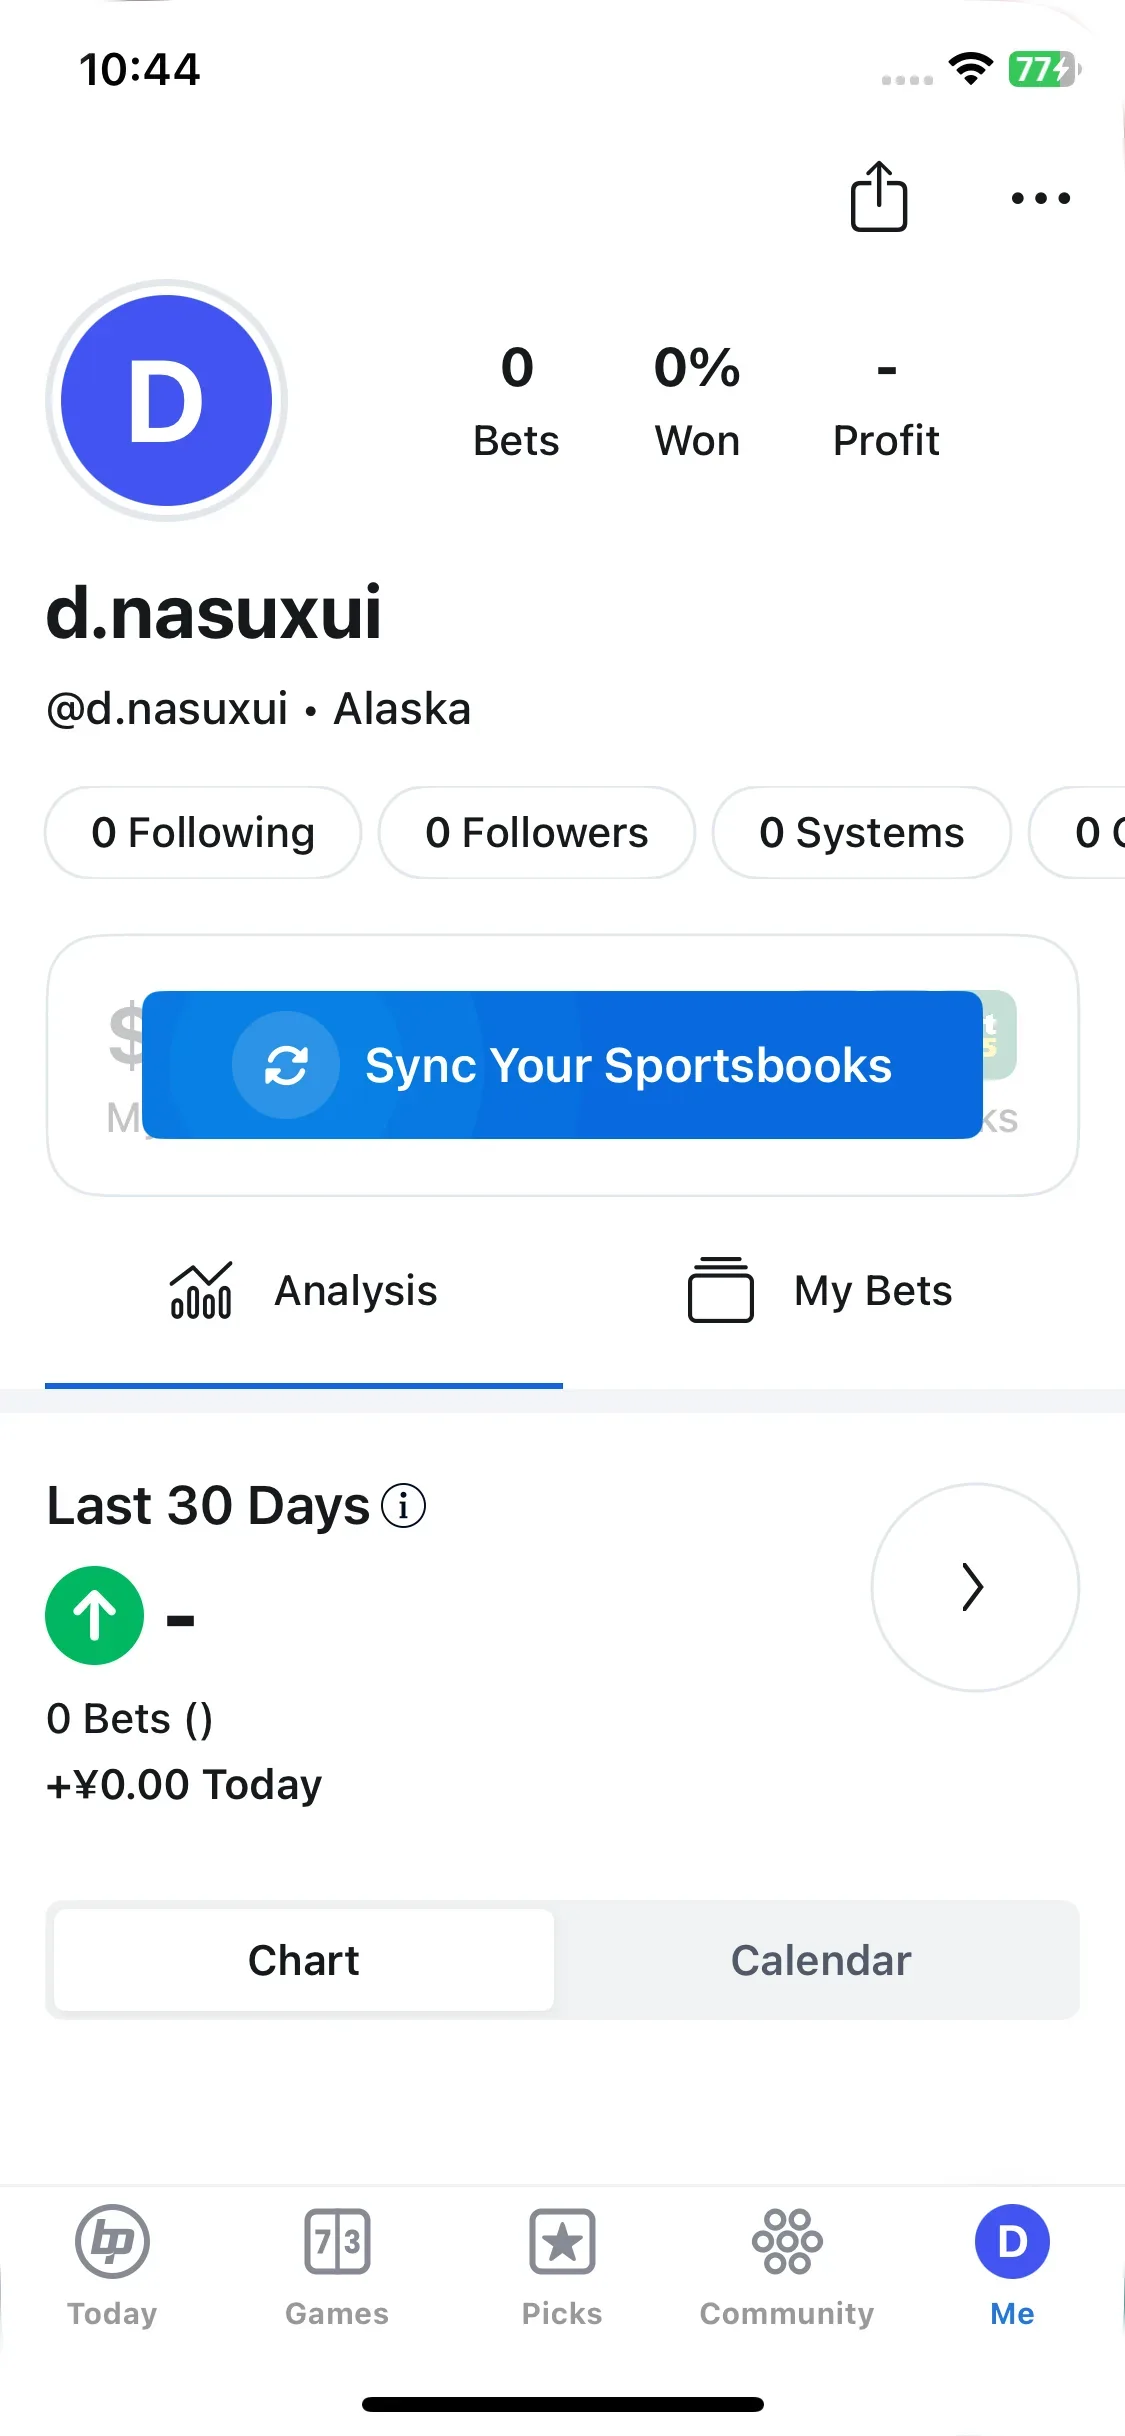Click the sync arrows refresh icon
The height and width of the screenshot is (2436, 1125).
(x=286, y=1065)
